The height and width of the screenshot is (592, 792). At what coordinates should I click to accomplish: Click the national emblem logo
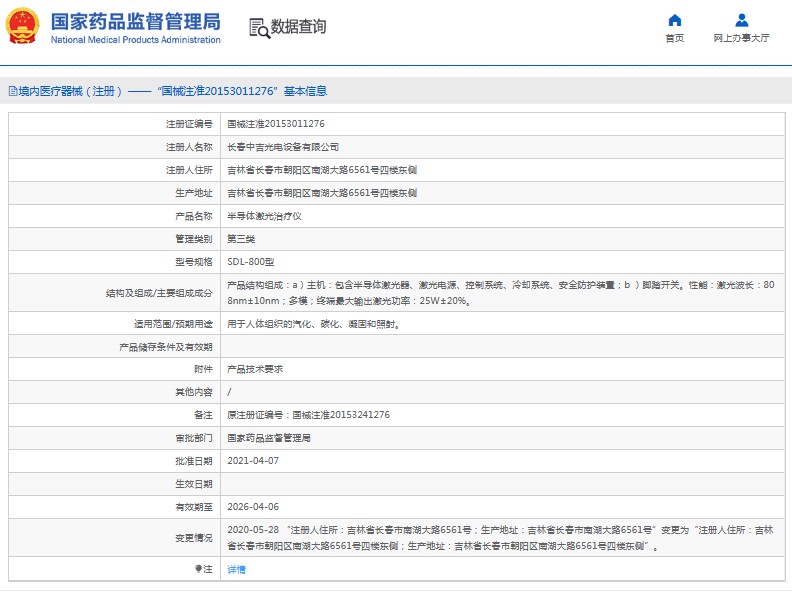(x=22, y=26)
